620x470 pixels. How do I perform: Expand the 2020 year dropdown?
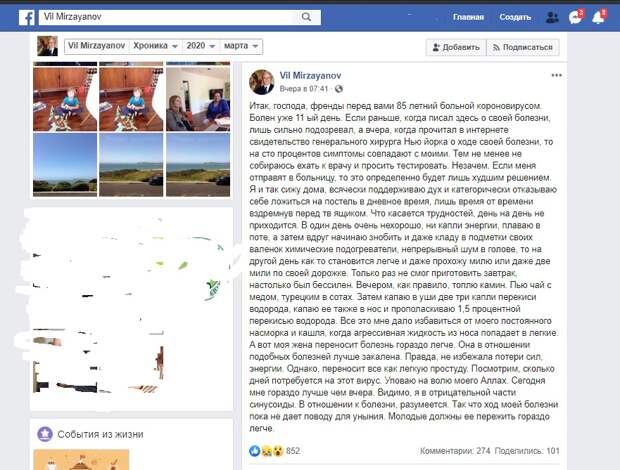click(201, 46)
